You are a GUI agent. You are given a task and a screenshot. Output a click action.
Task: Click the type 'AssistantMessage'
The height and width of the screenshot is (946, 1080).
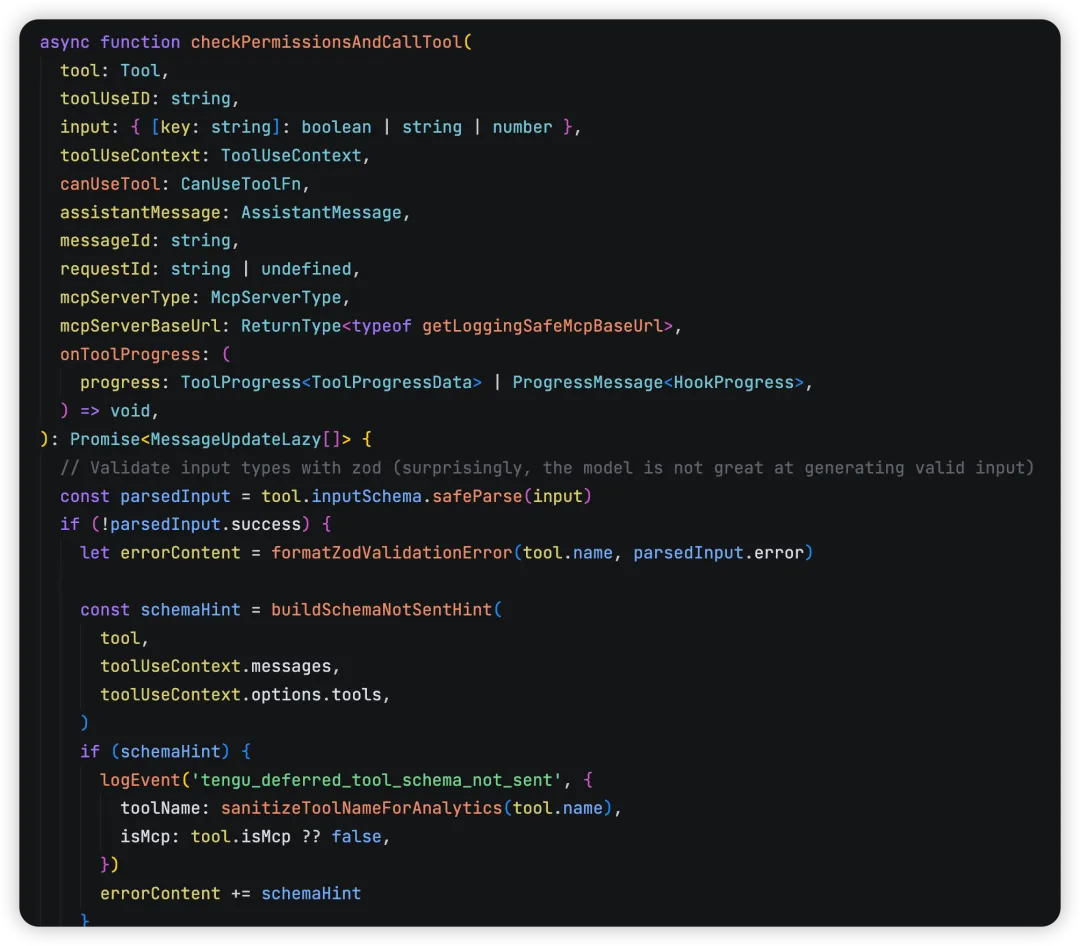(321, 212)
